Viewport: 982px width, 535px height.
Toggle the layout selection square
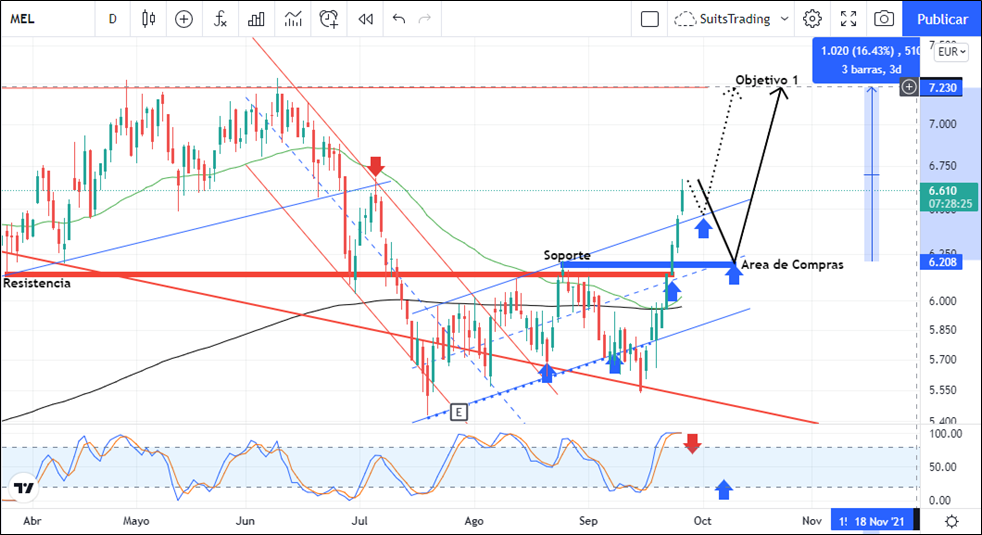click(650, 18)
